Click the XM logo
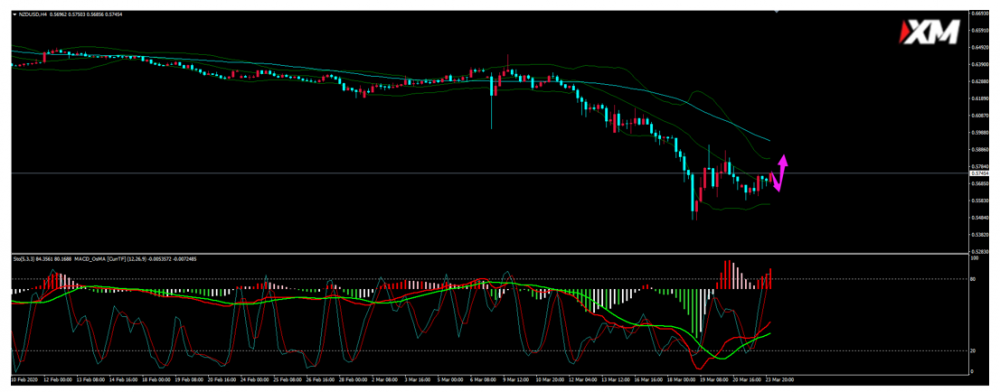Viewport: 1000px width, 392px height. click(x=929, y=32)
